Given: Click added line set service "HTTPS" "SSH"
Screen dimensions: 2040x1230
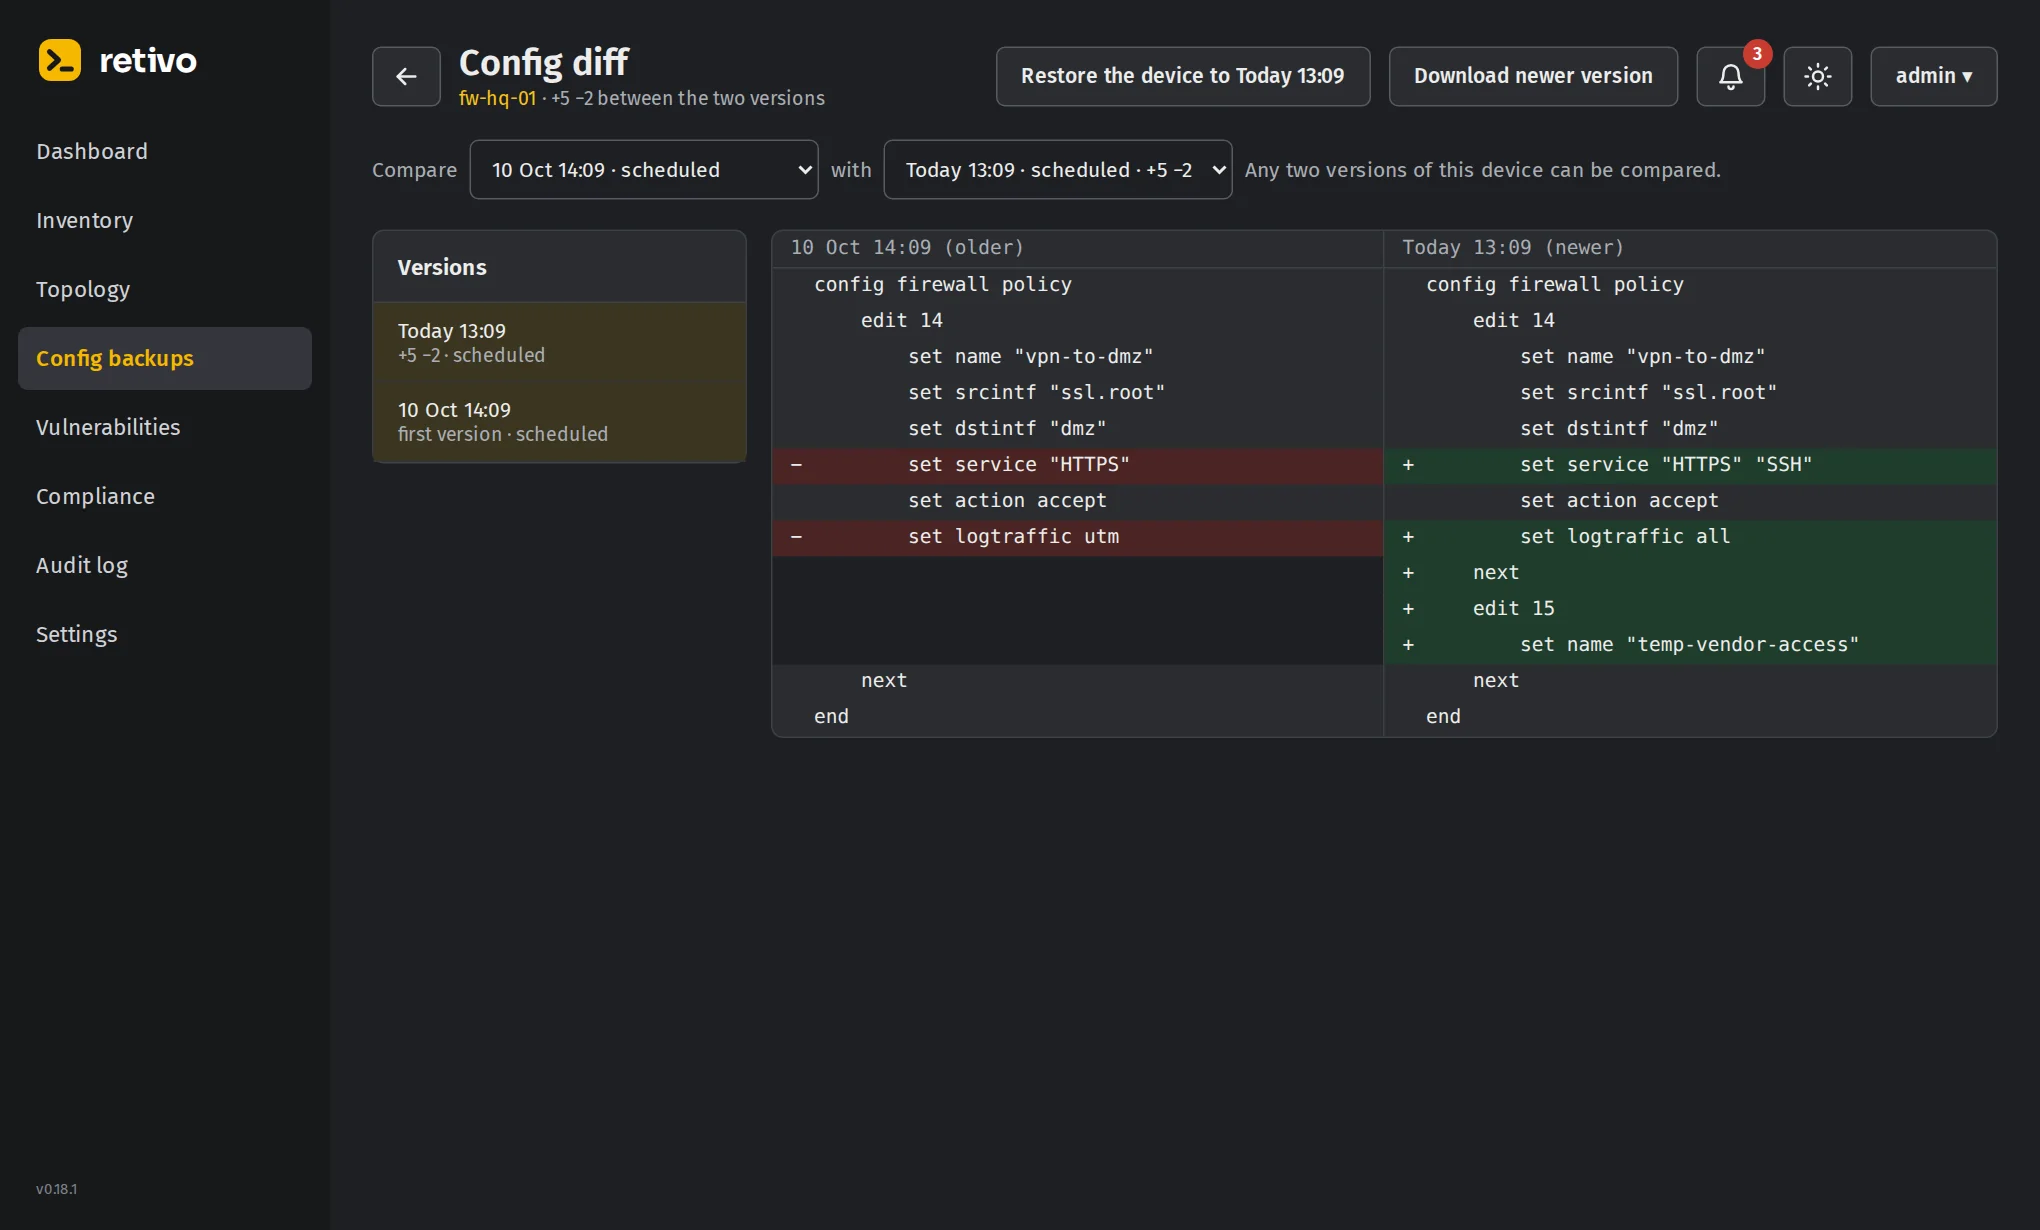Looking at the screenshot, I should (x=1690, y=464).
